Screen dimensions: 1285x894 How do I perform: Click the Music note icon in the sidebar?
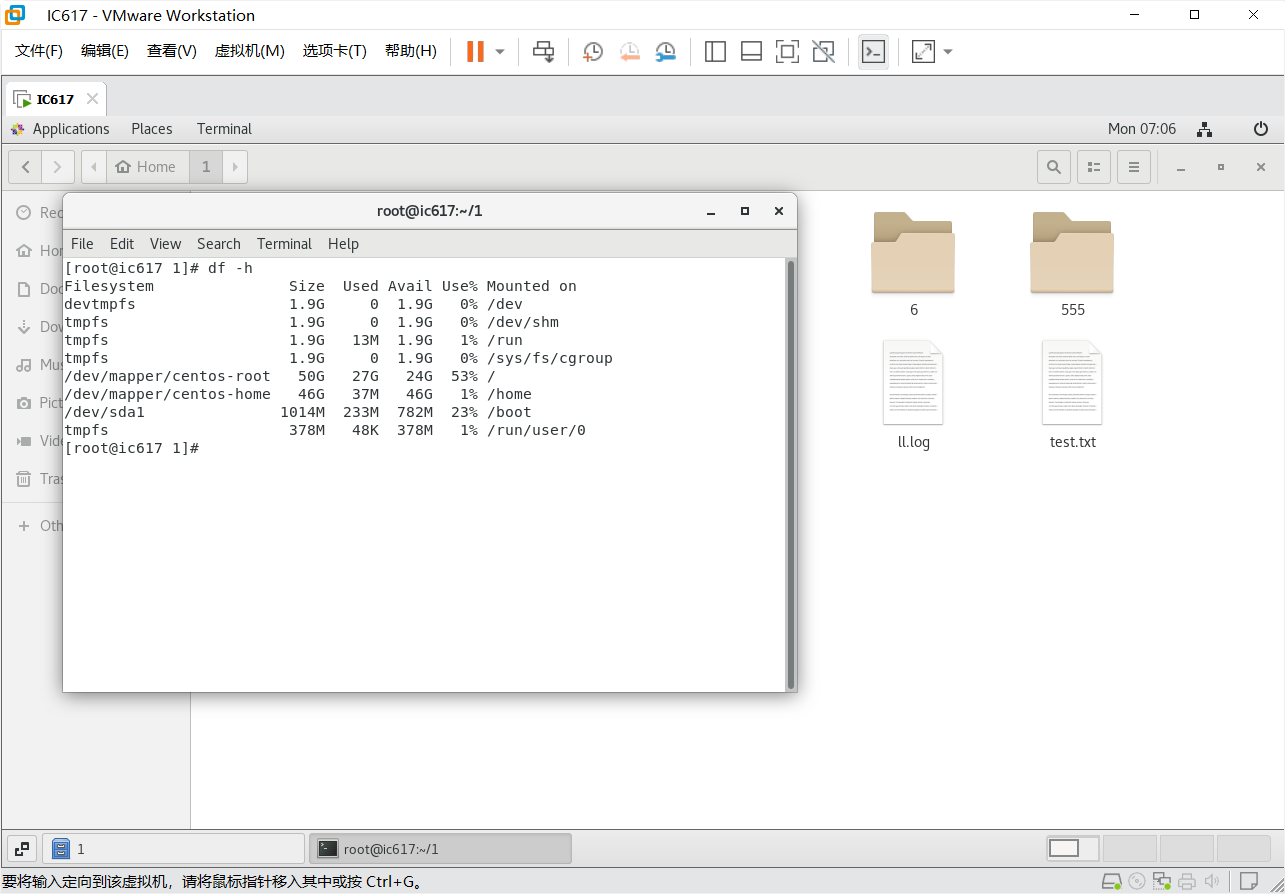click(24, 365)
